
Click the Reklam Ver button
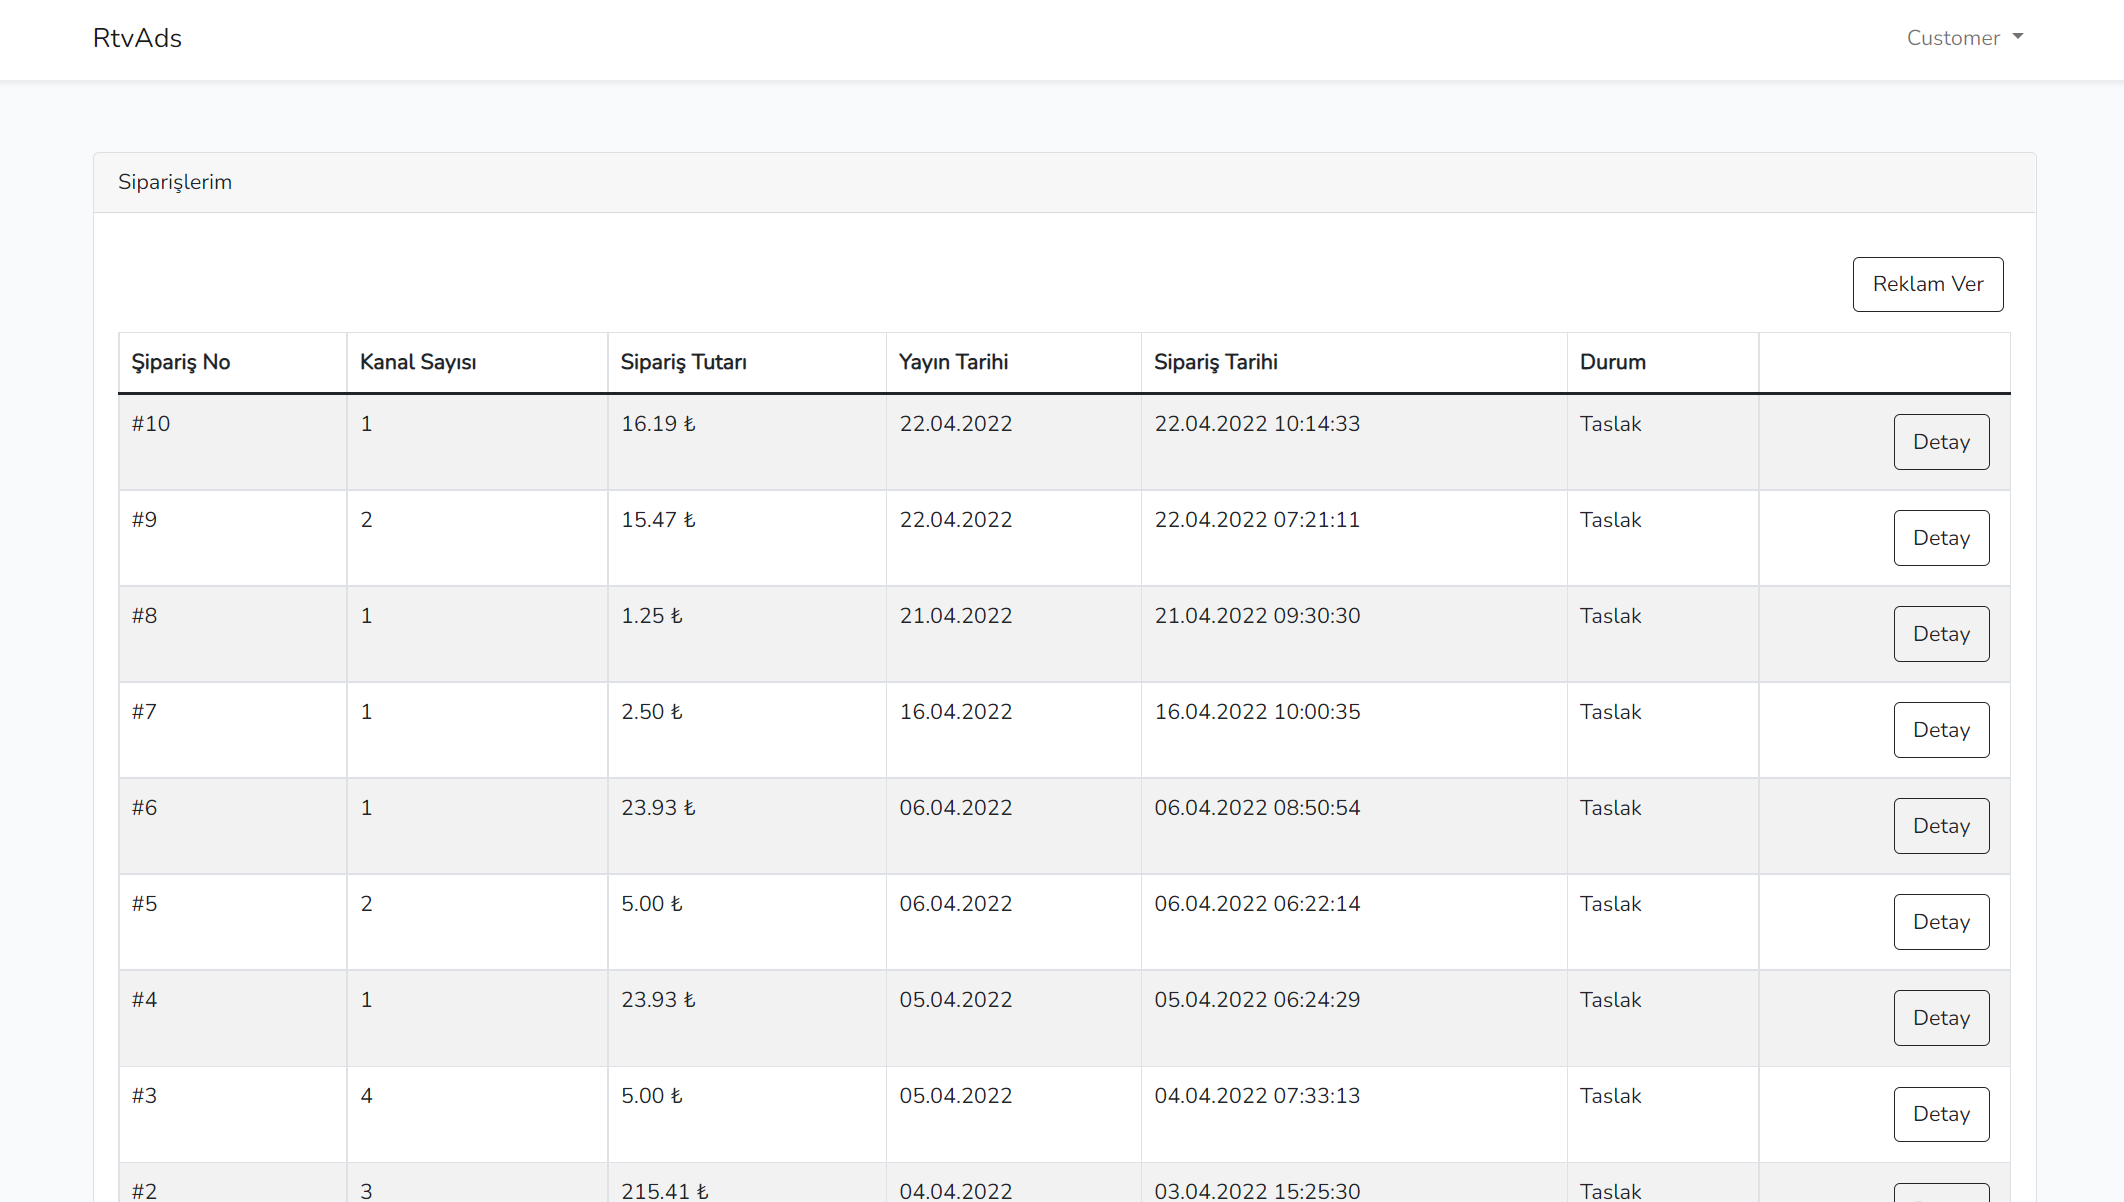tap(1928, 284)
